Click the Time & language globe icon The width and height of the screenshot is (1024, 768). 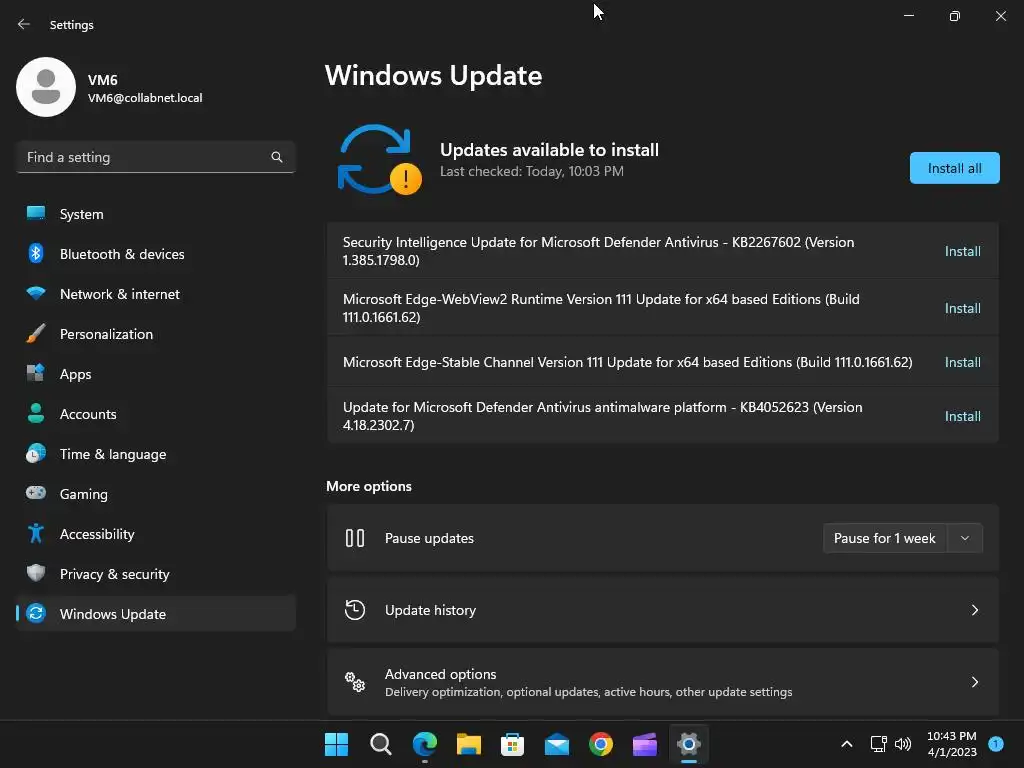[x=36, y=453]
